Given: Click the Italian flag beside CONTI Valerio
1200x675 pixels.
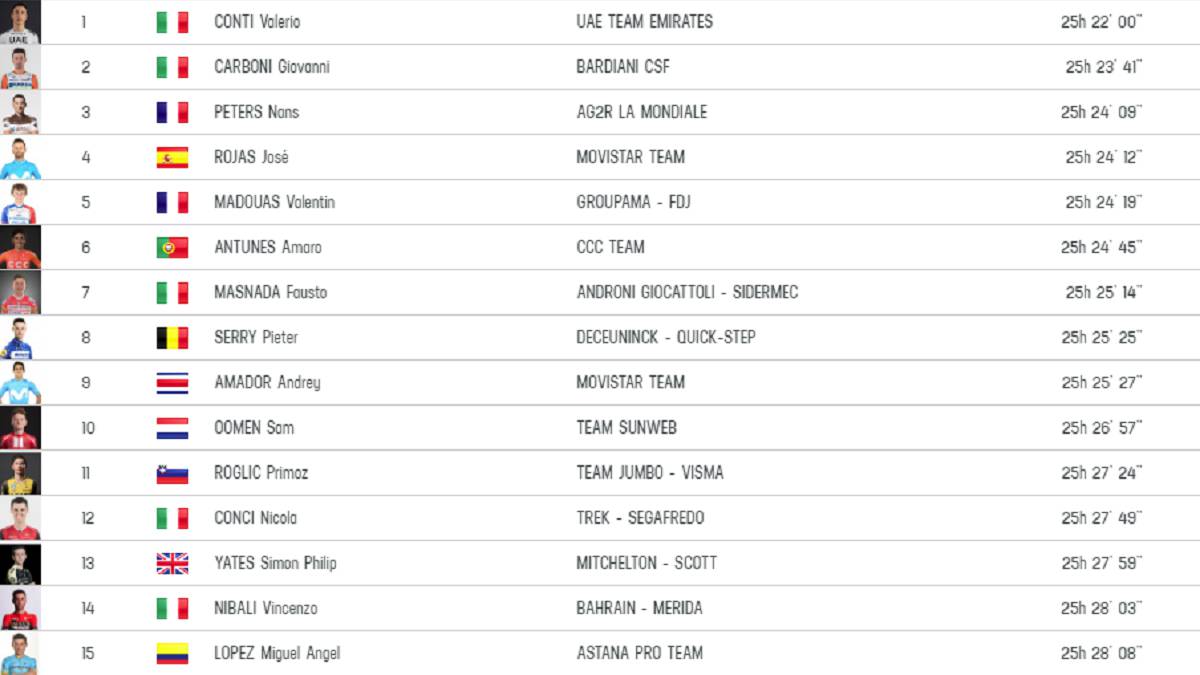Looking at the screenshot, I should (x=172, y=22).
